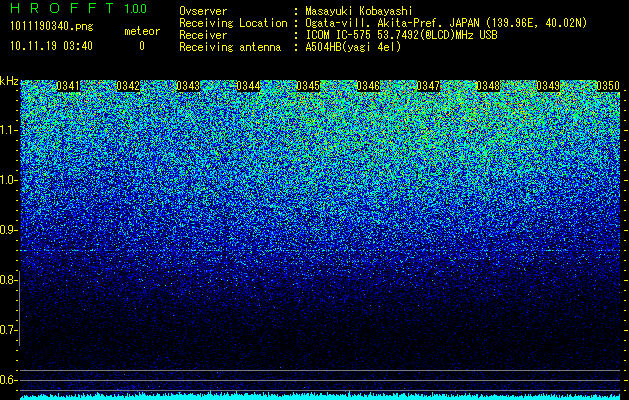Image resolution: width=629 pixels, height=400 pixels.
Task: Select the 0343 time marker
Action: click(x=188, y=86)
